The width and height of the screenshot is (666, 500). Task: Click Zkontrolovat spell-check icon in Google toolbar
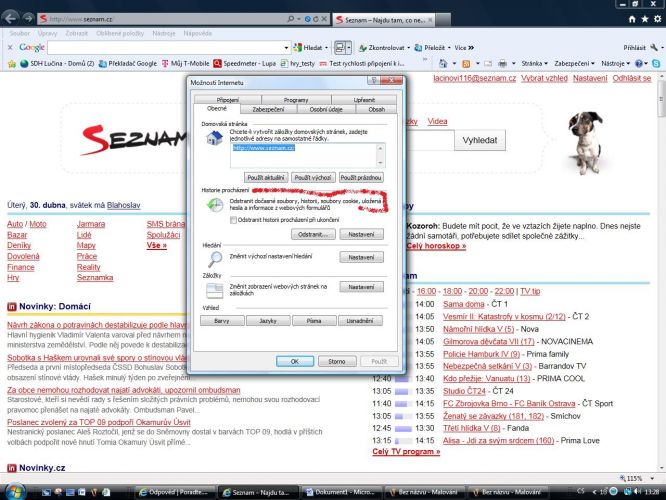pos(363,48)
